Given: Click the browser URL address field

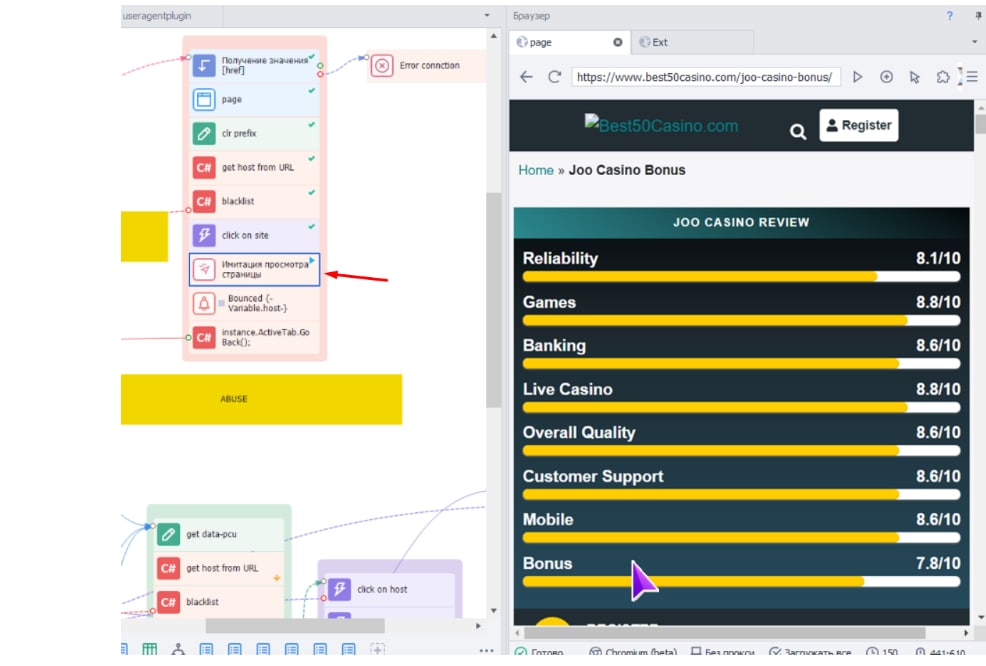Looking at the screenshot, I should click(705, 77).
